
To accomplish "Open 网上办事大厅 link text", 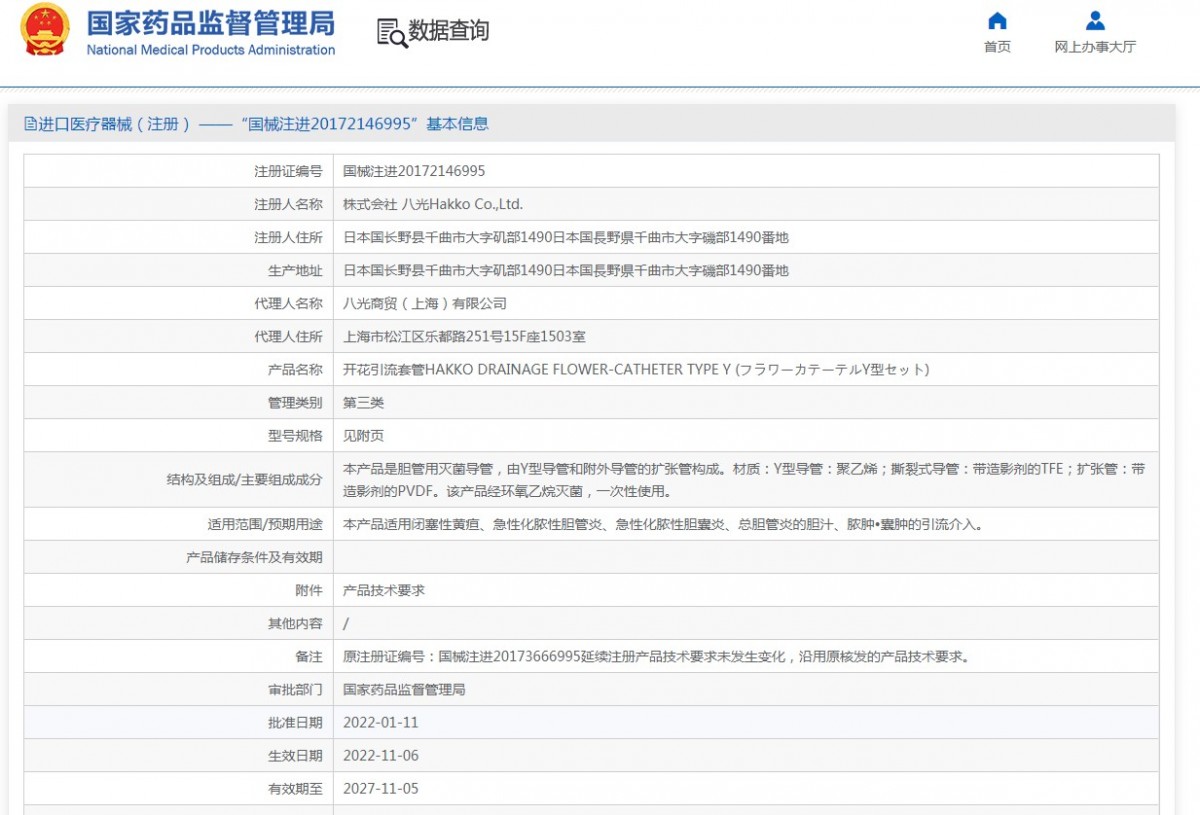I will pyautogui.click(x=1095, y=47).
